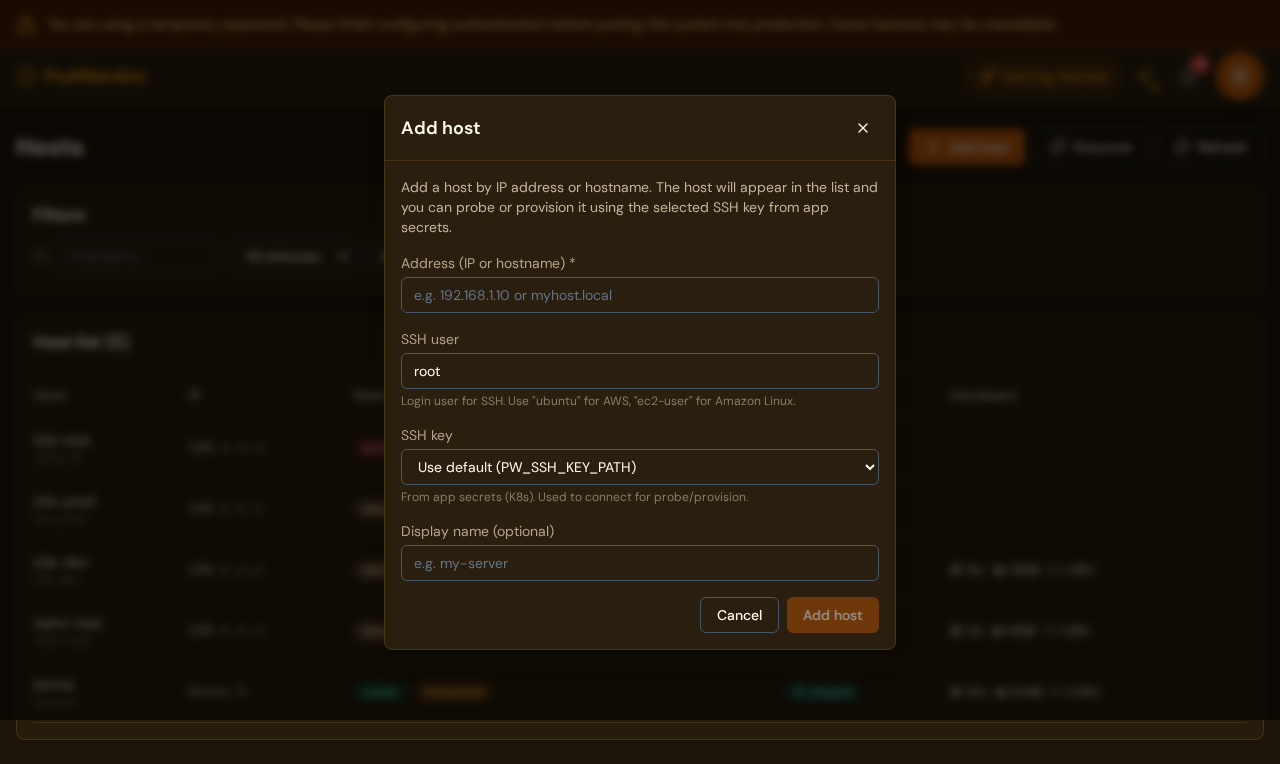The width and height of the screenshot is (1280, 764).
Task: Focus the Address IP or hostname field
Action: pos(640,295)
